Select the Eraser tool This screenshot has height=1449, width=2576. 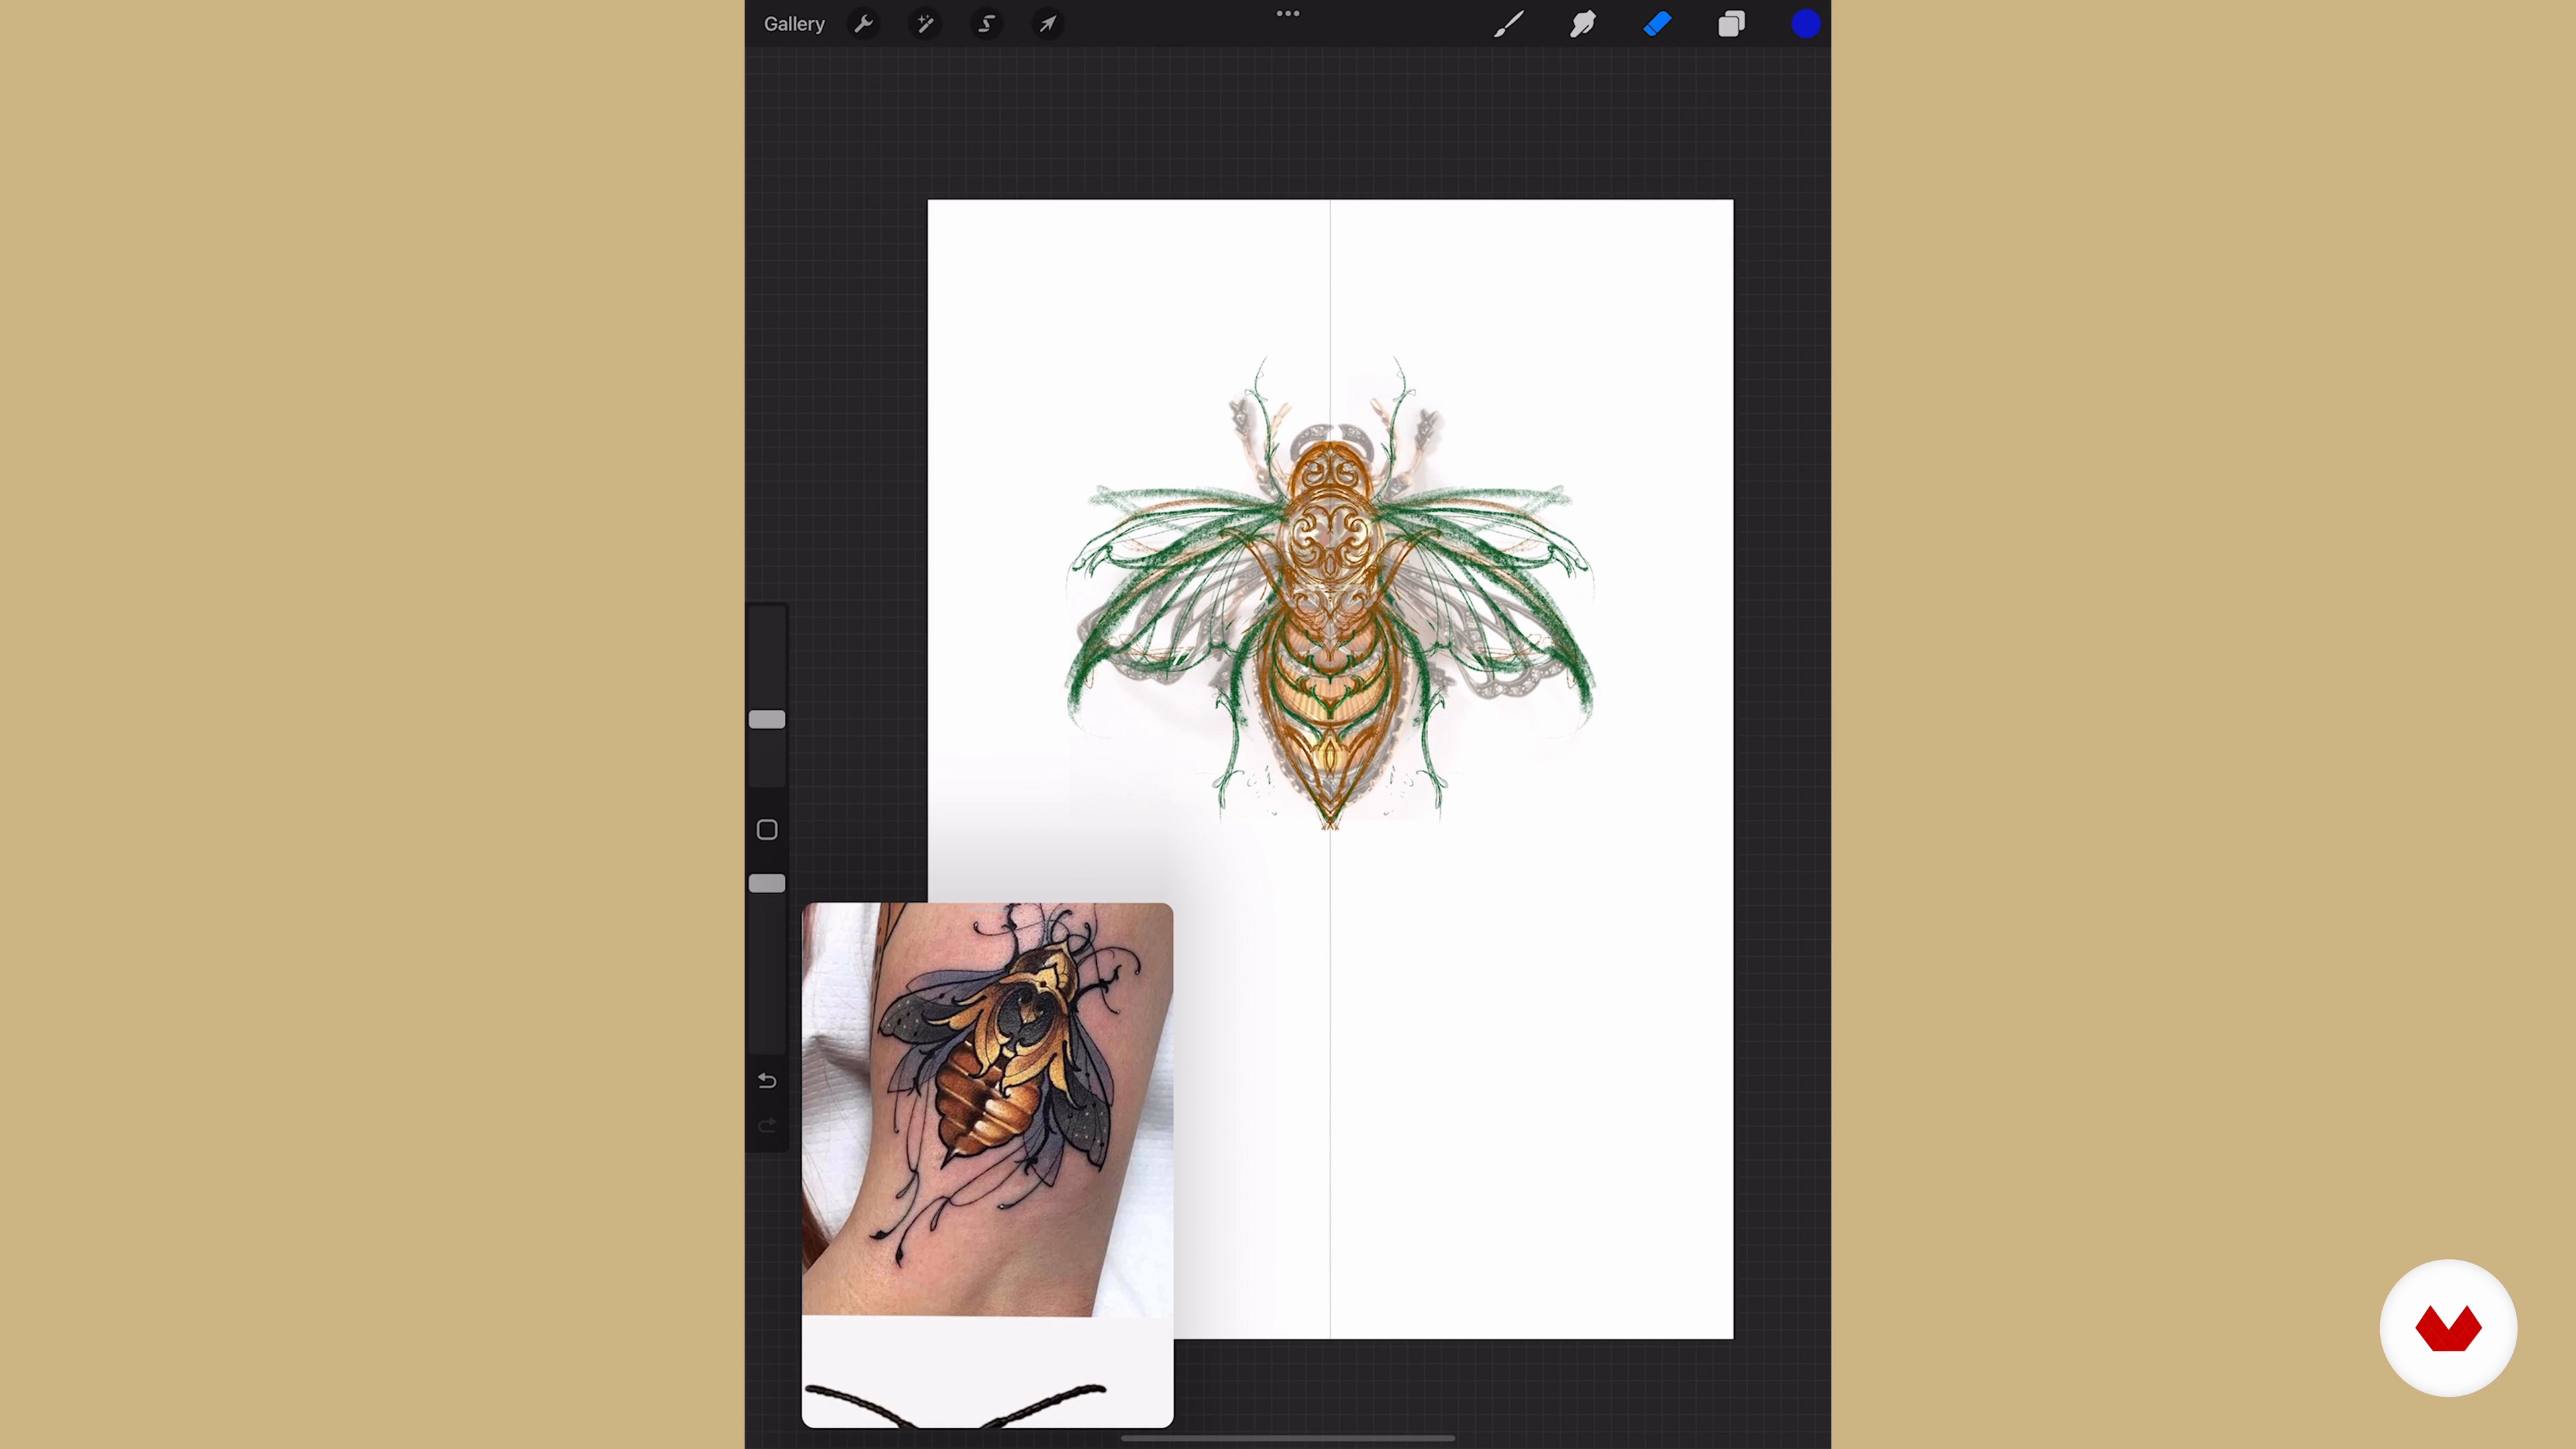pos(1657,24)
